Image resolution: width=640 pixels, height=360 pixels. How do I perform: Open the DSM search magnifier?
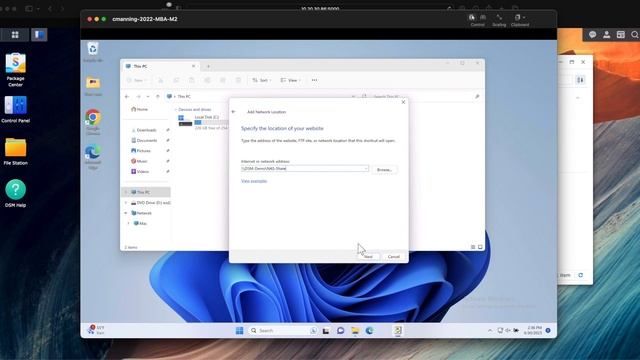pyautogui.click(x=634, y=35)
